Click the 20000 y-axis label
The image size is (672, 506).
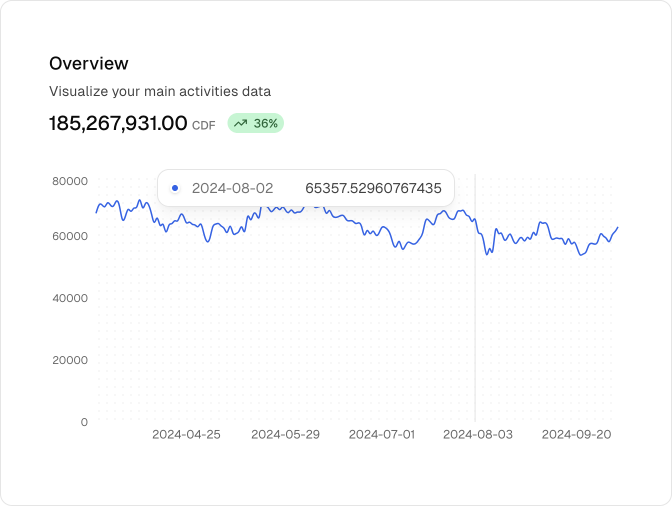(x=70, y=360)
